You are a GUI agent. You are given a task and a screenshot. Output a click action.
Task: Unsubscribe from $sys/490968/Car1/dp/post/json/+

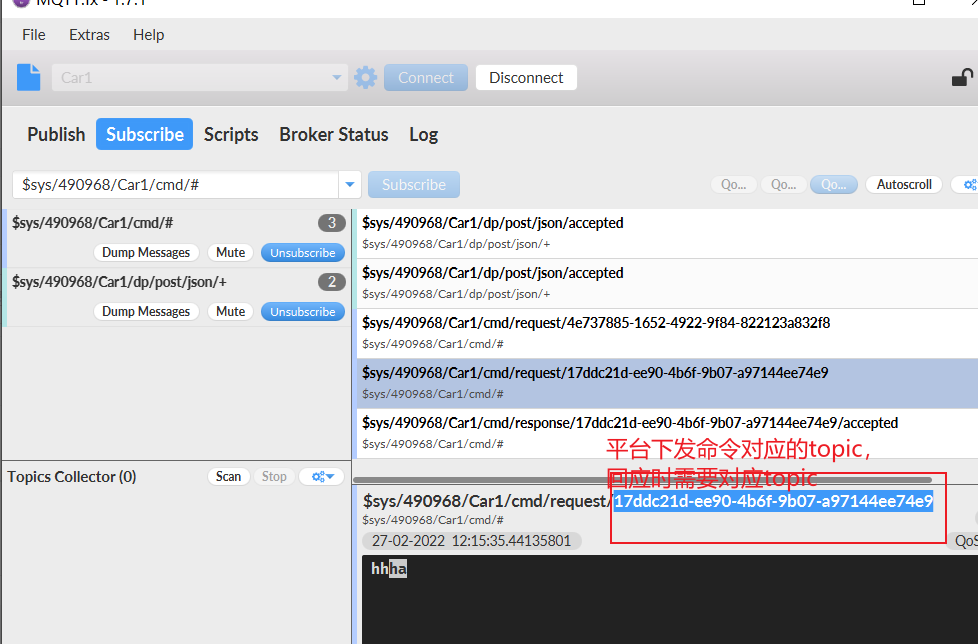click(303, 312)
